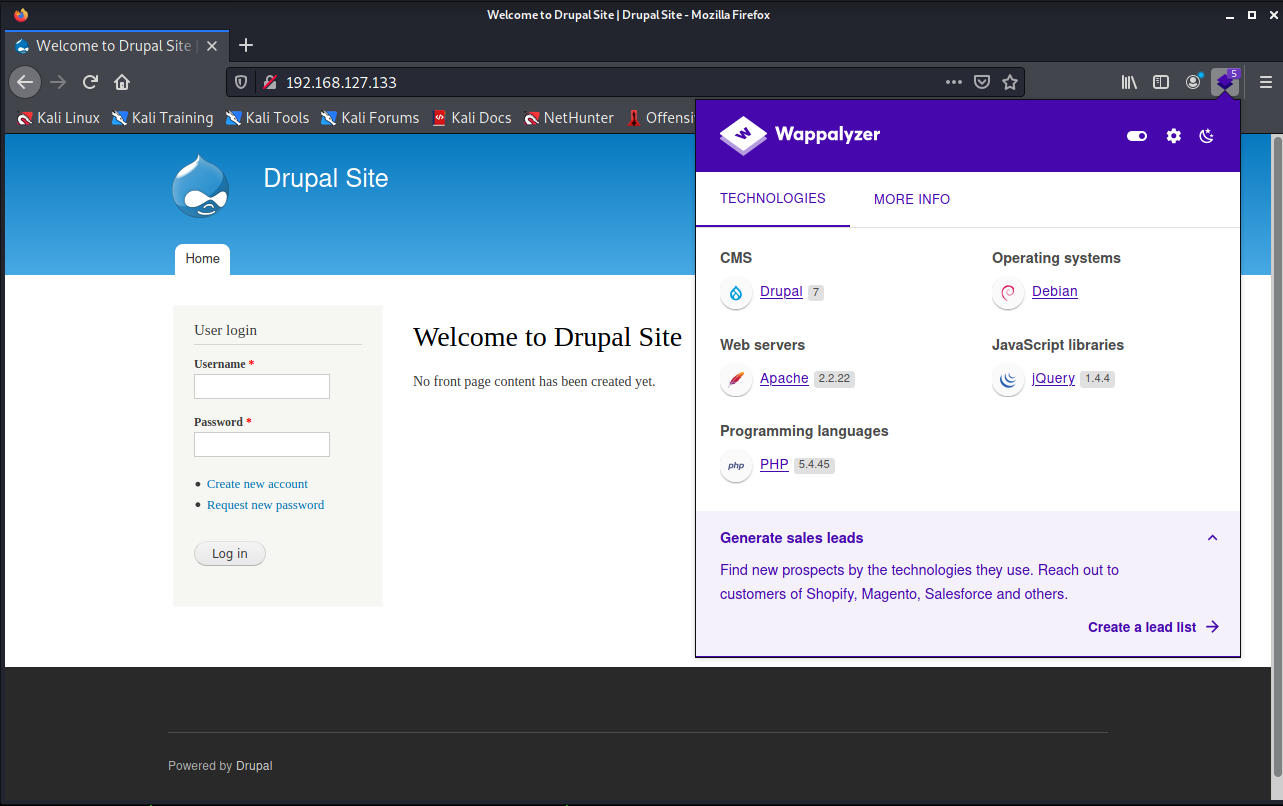Select the Home tab on Drupal site
Screen dimensions: 1283x806
(202, 259)
